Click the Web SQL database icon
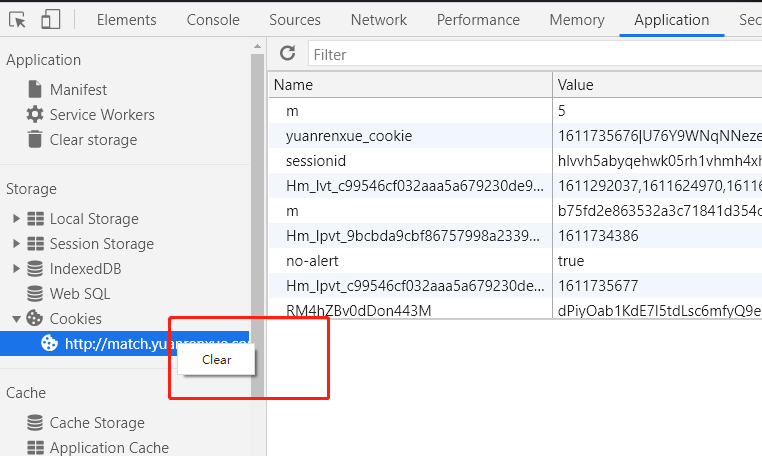The width and height of the screenshot is (762, 456). click(35, 294)
